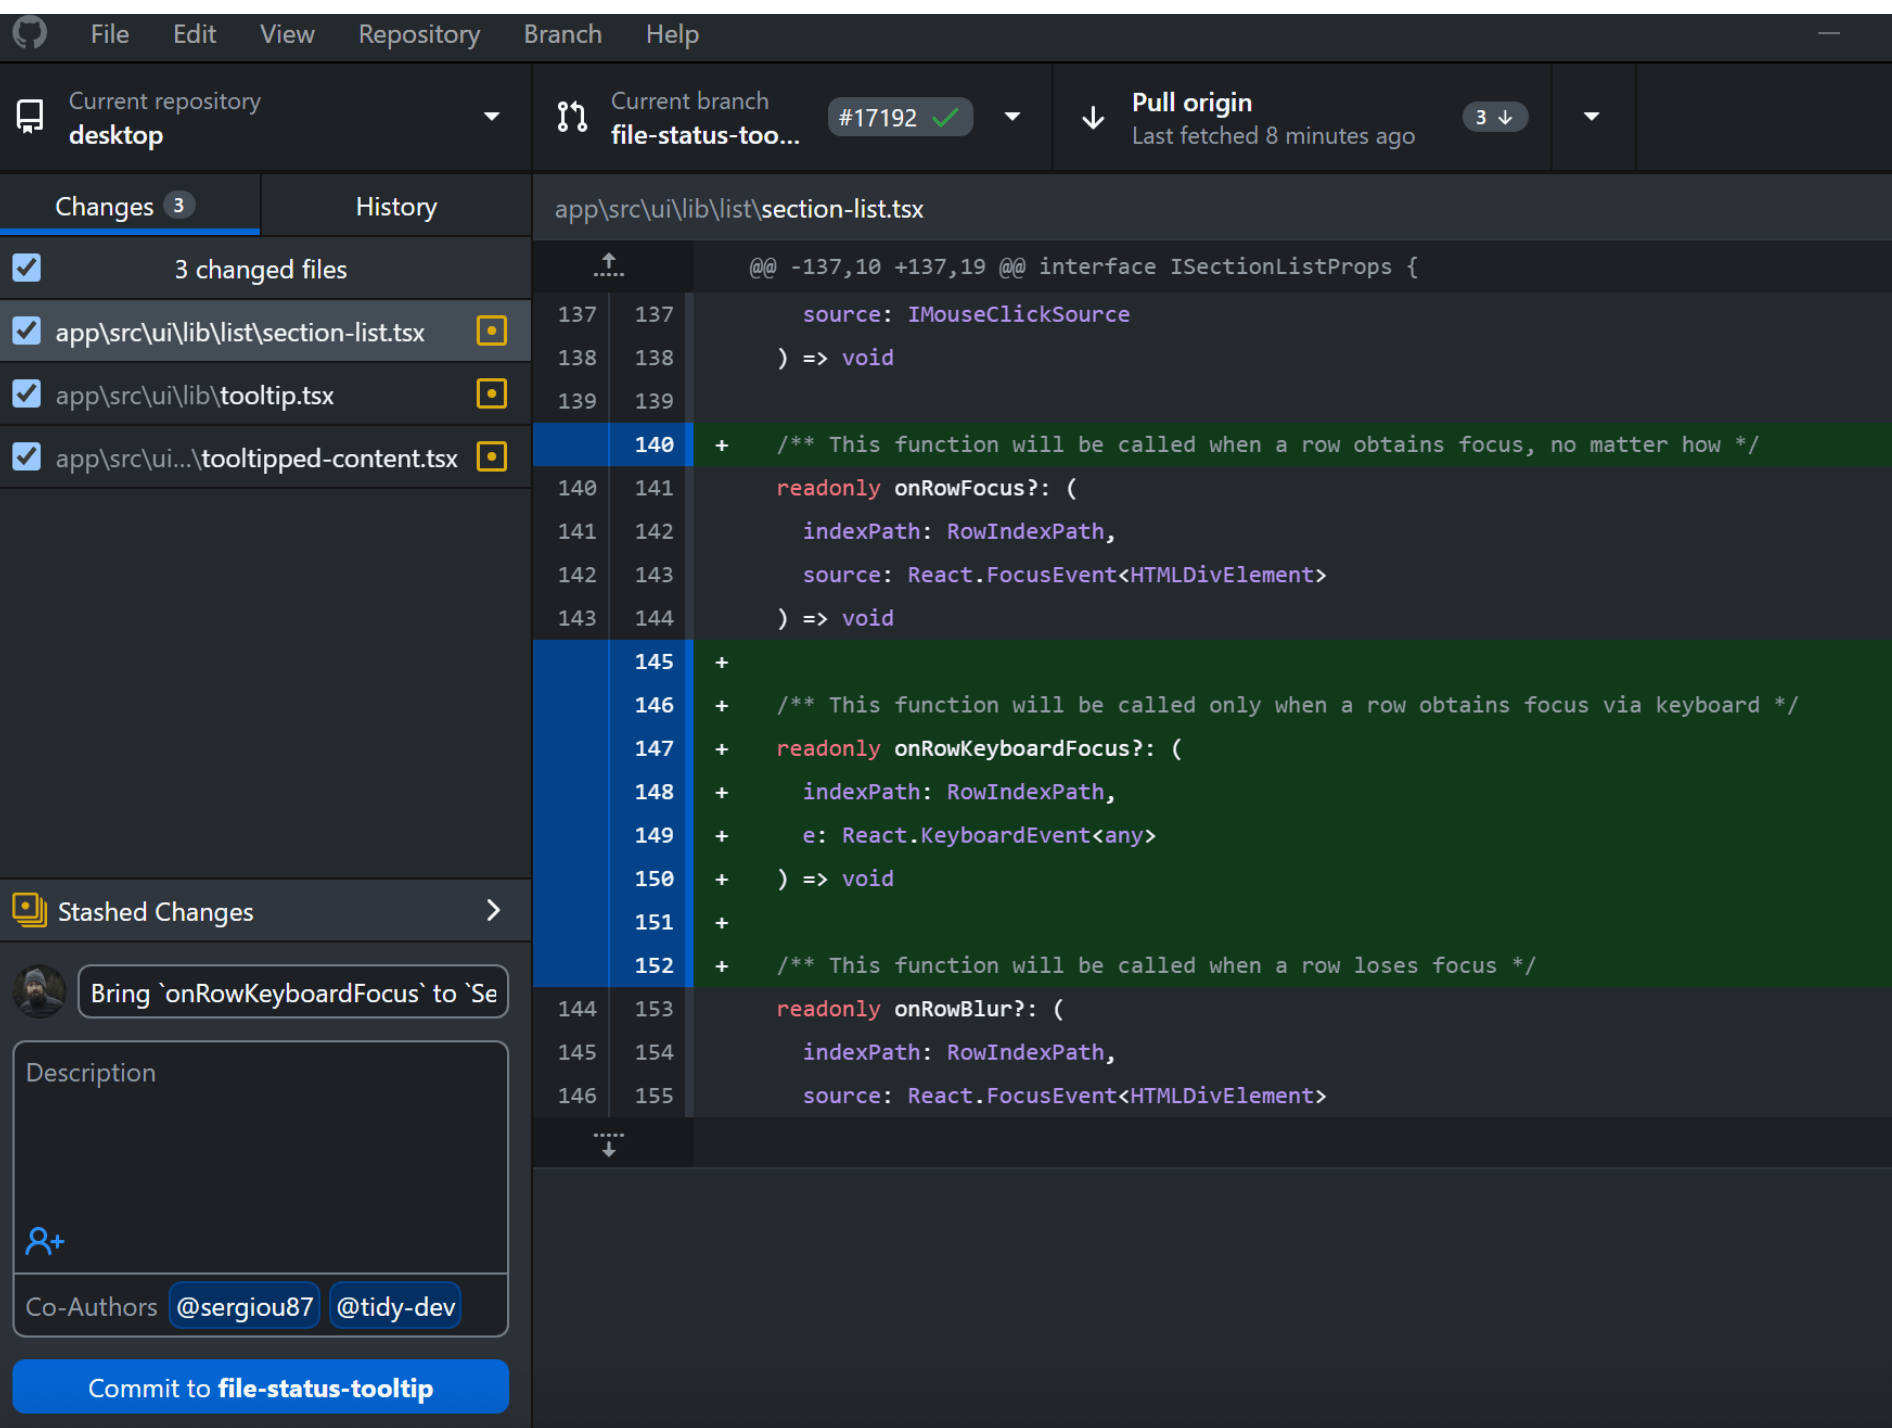Uncheck tooltip.tsx file checkbox
This screenshot has width=1892, height=1428.
pyautogui.click(x=27, y=394)
